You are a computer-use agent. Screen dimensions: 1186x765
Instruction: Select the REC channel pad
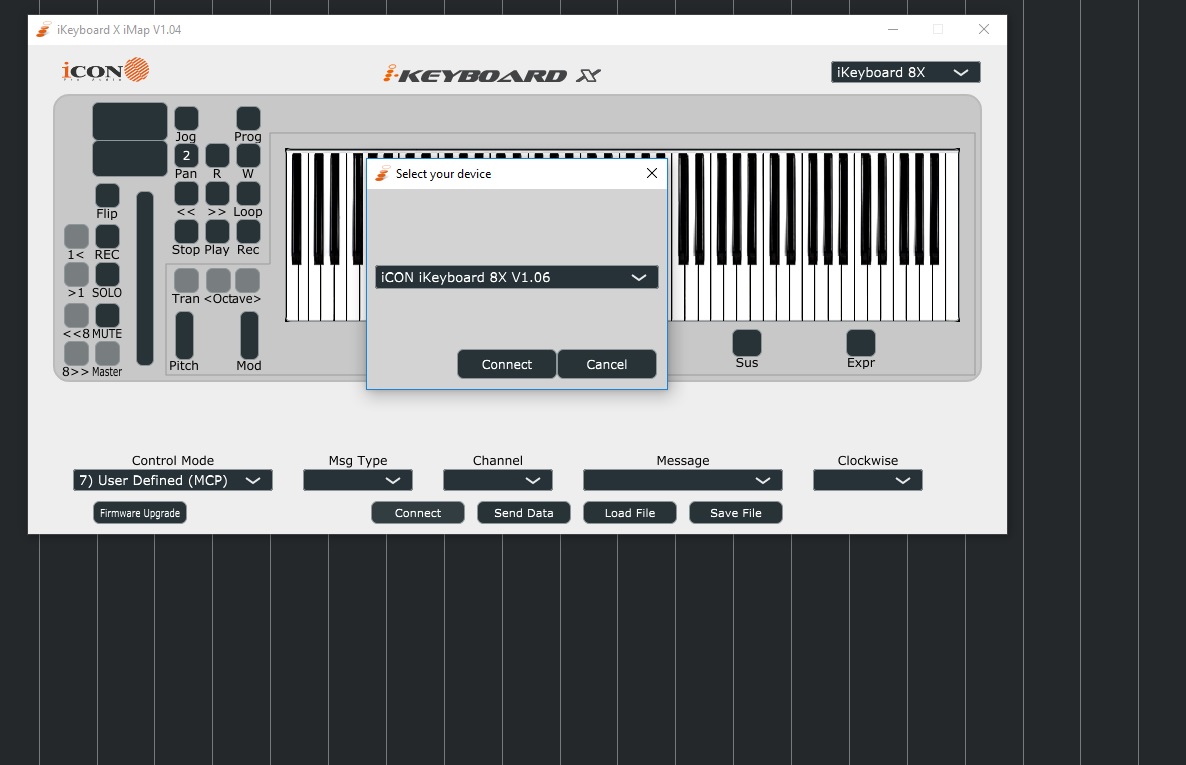(x=107, y=236)
